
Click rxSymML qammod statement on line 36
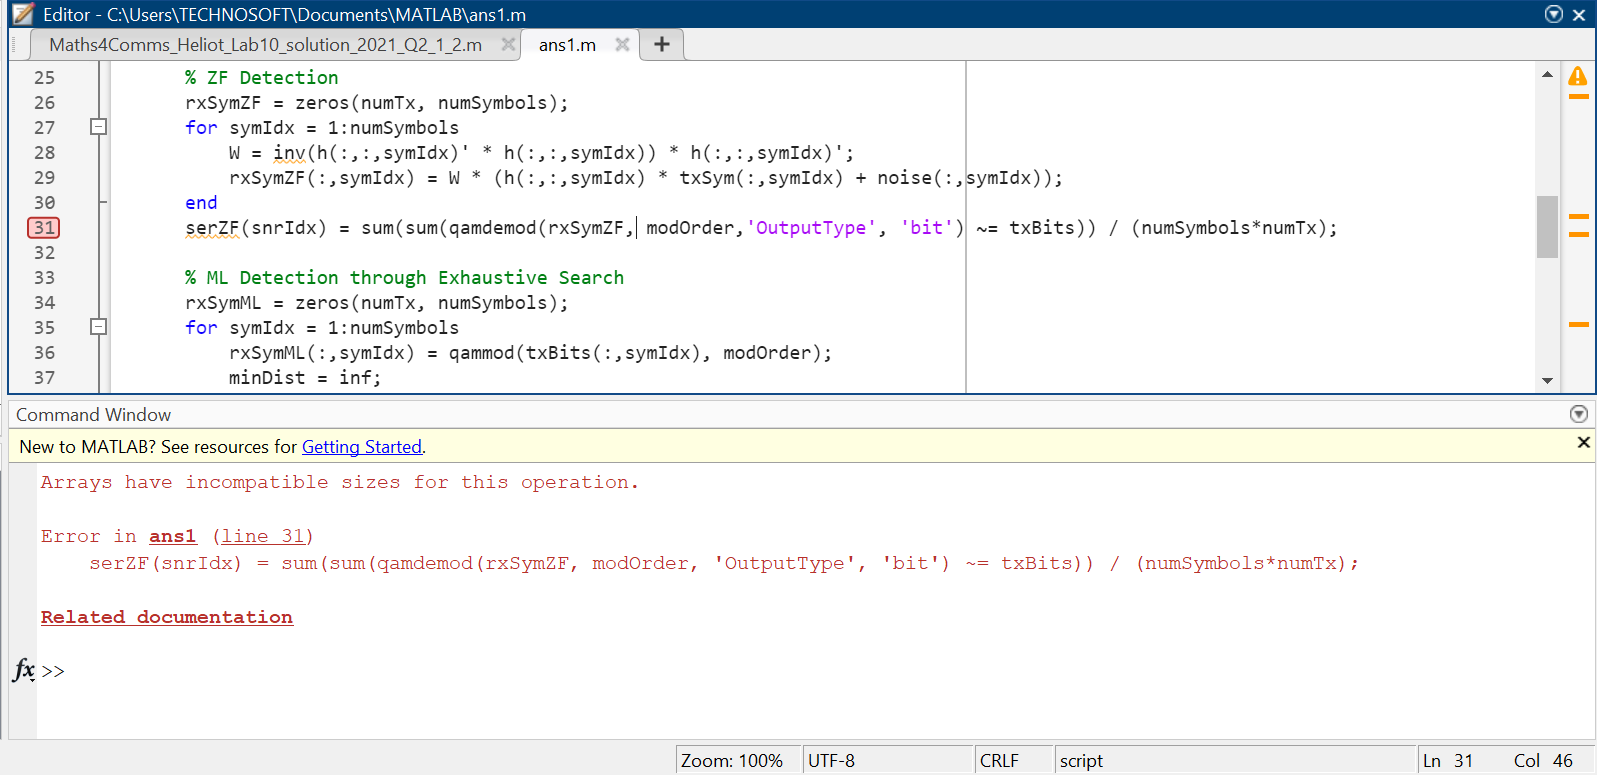click(530, 352)
